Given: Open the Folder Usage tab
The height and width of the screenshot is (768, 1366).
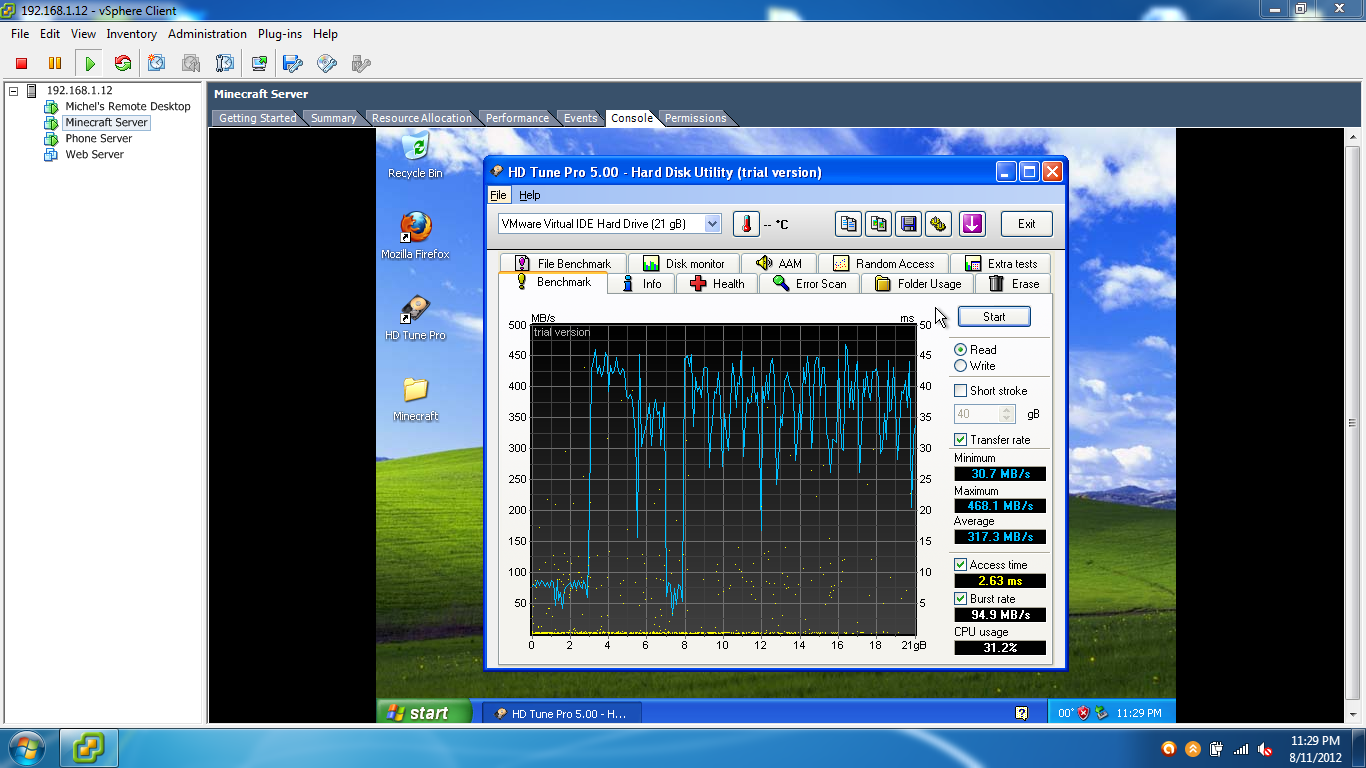Looking at the screenshot, I should 917,284.
